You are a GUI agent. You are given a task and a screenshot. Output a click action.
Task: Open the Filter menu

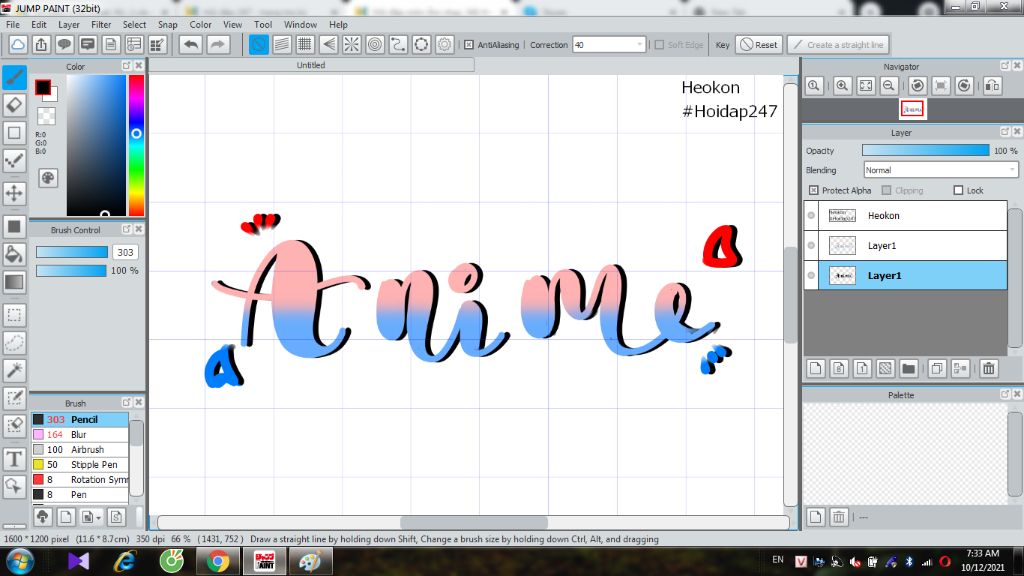coord(101,24)
